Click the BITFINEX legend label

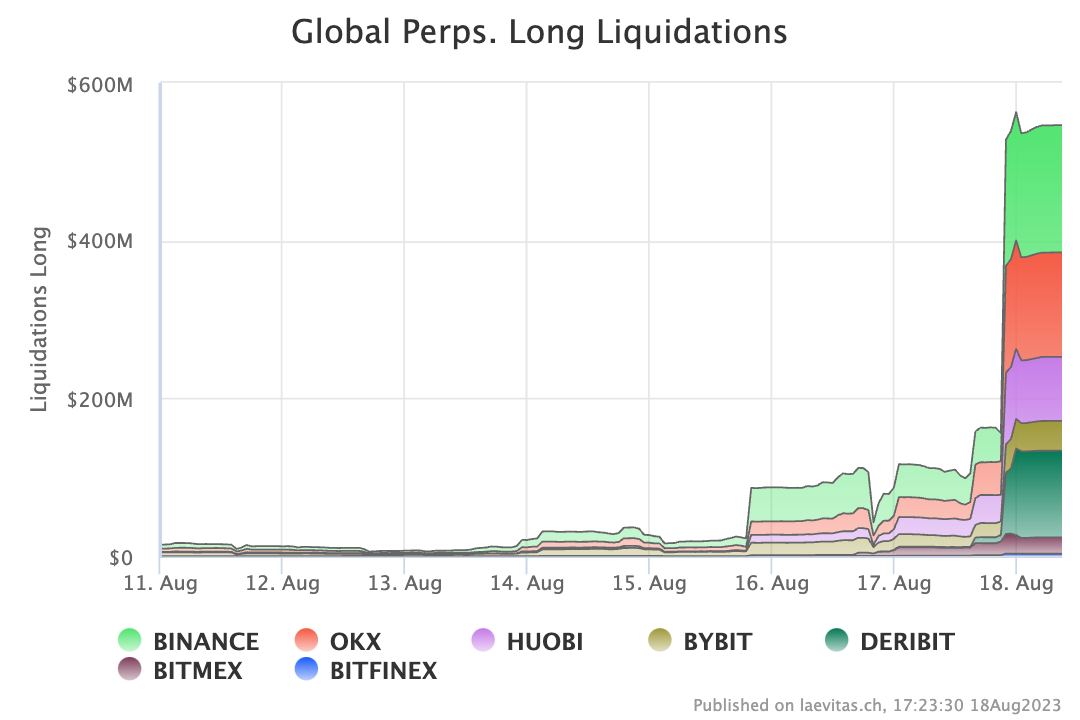383,670
